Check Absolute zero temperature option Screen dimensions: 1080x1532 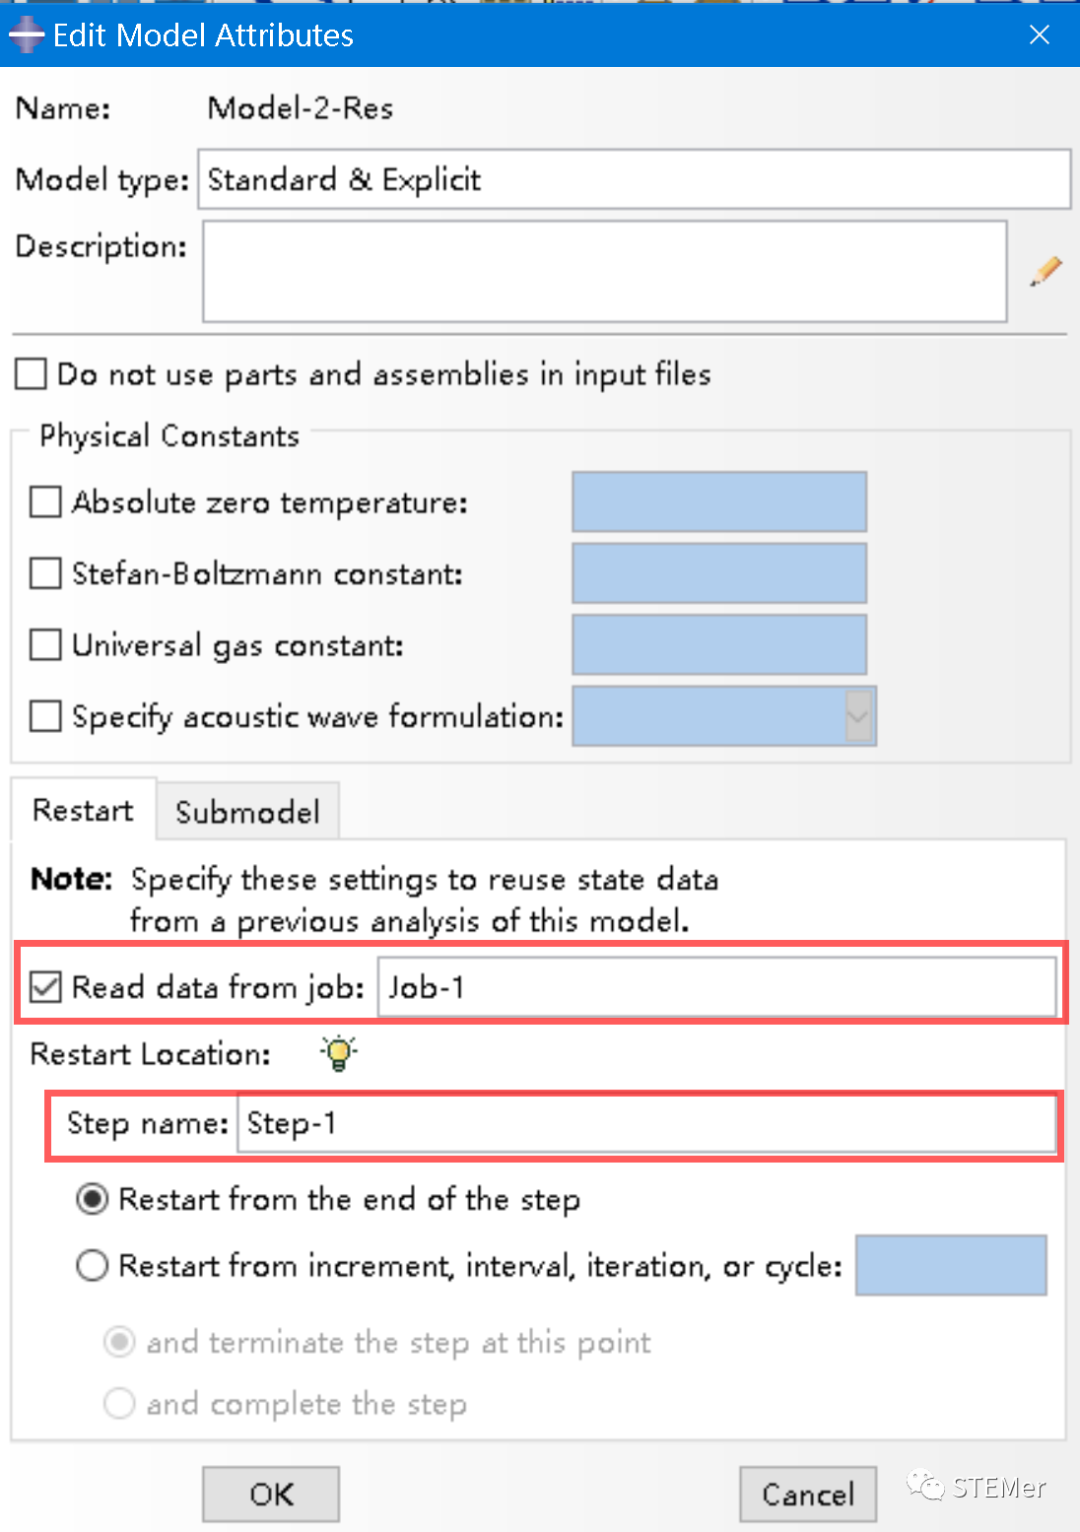point(46,502)
